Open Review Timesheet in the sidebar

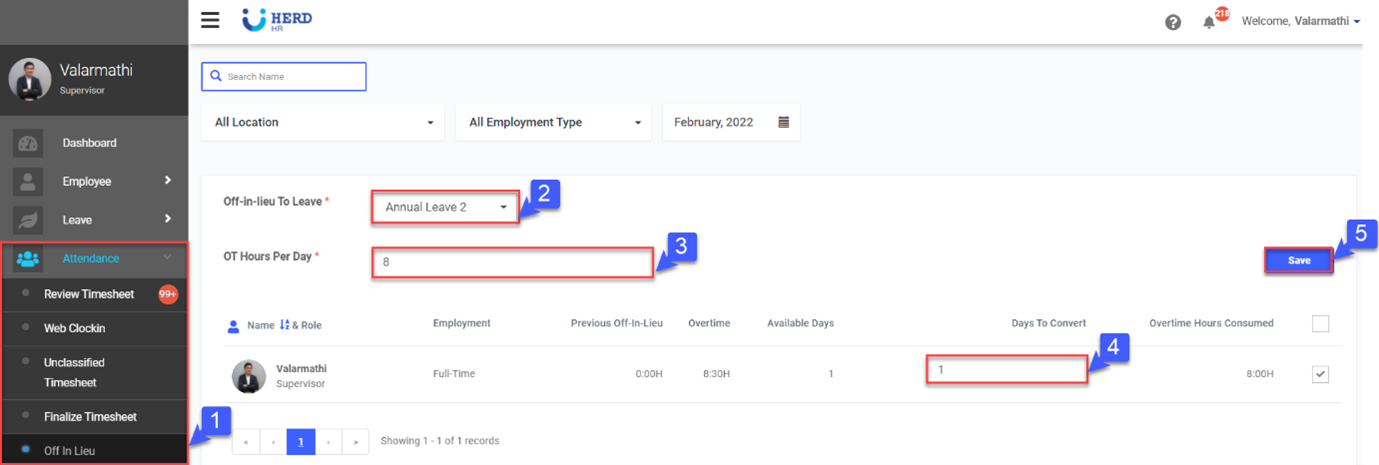[89, 294]
